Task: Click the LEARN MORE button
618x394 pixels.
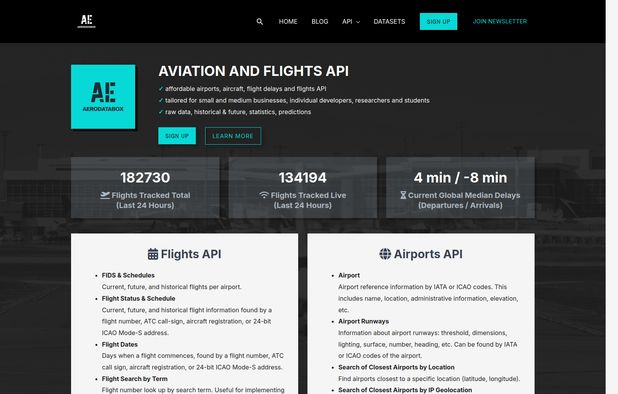Action: coord(233,136)
